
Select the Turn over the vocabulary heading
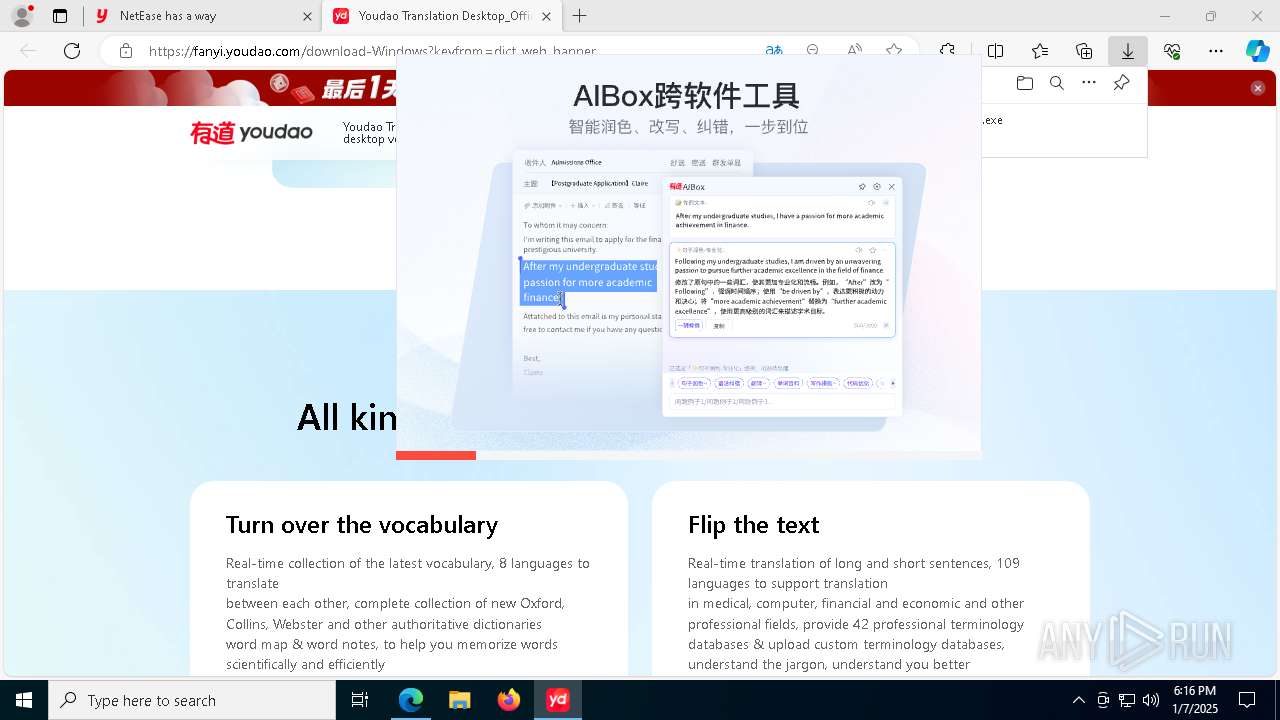pyautogui.click(x=362, y=525)
